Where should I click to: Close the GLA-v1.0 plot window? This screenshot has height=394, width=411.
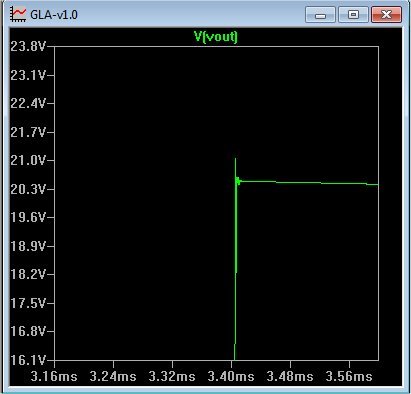pyautogui.click(x=386, y=15)
